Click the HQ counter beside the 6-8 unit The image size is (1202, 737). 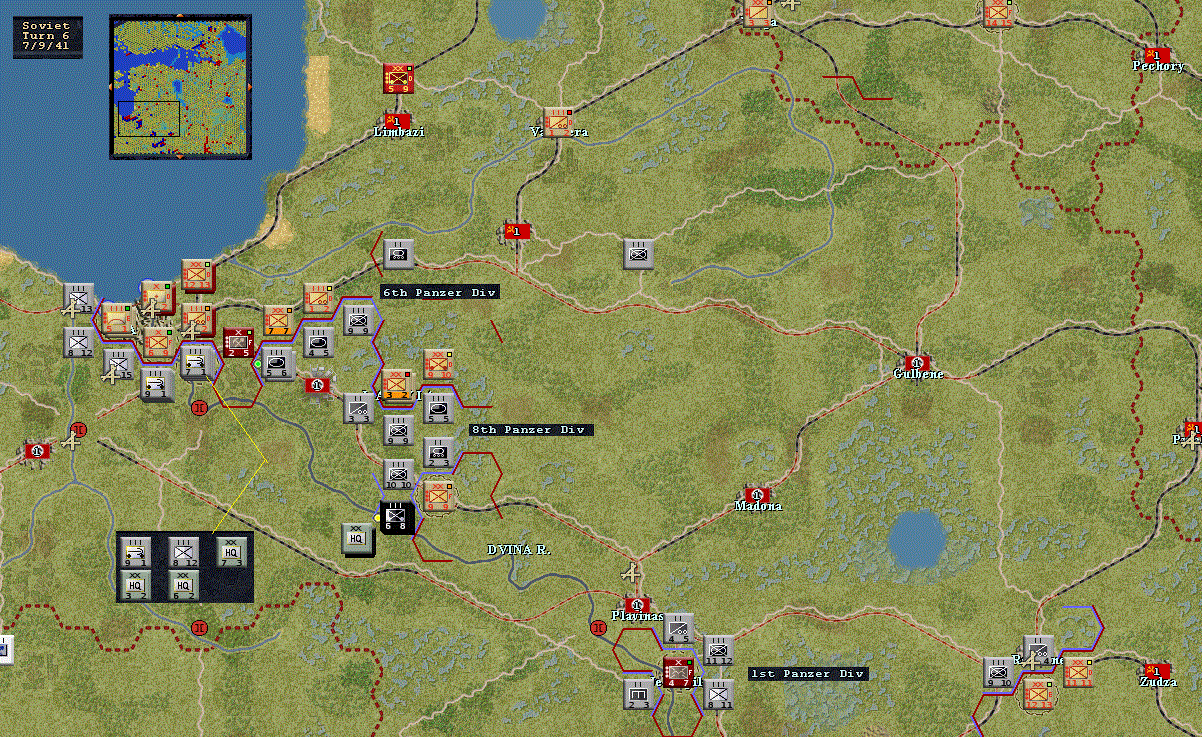click(358, 539)
